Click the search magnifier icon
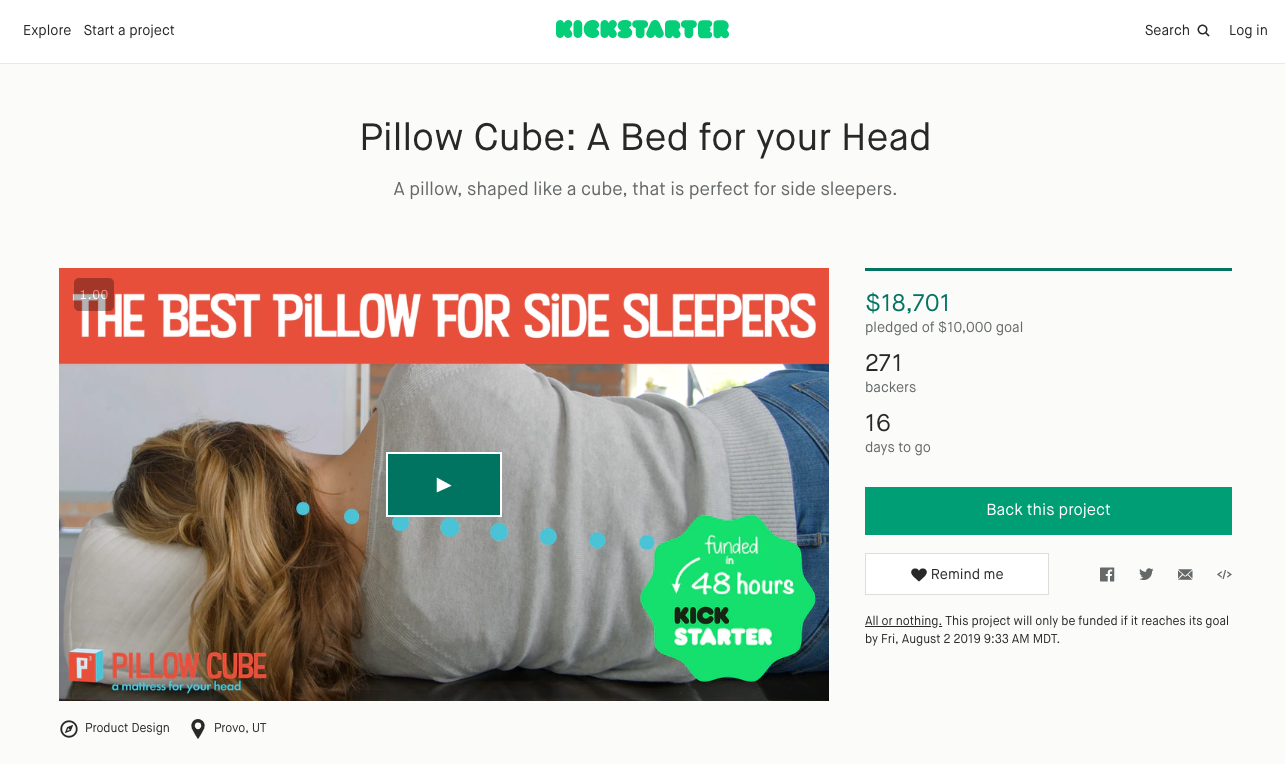The height and width of the screenshot is (764, 1285). 1203,31
